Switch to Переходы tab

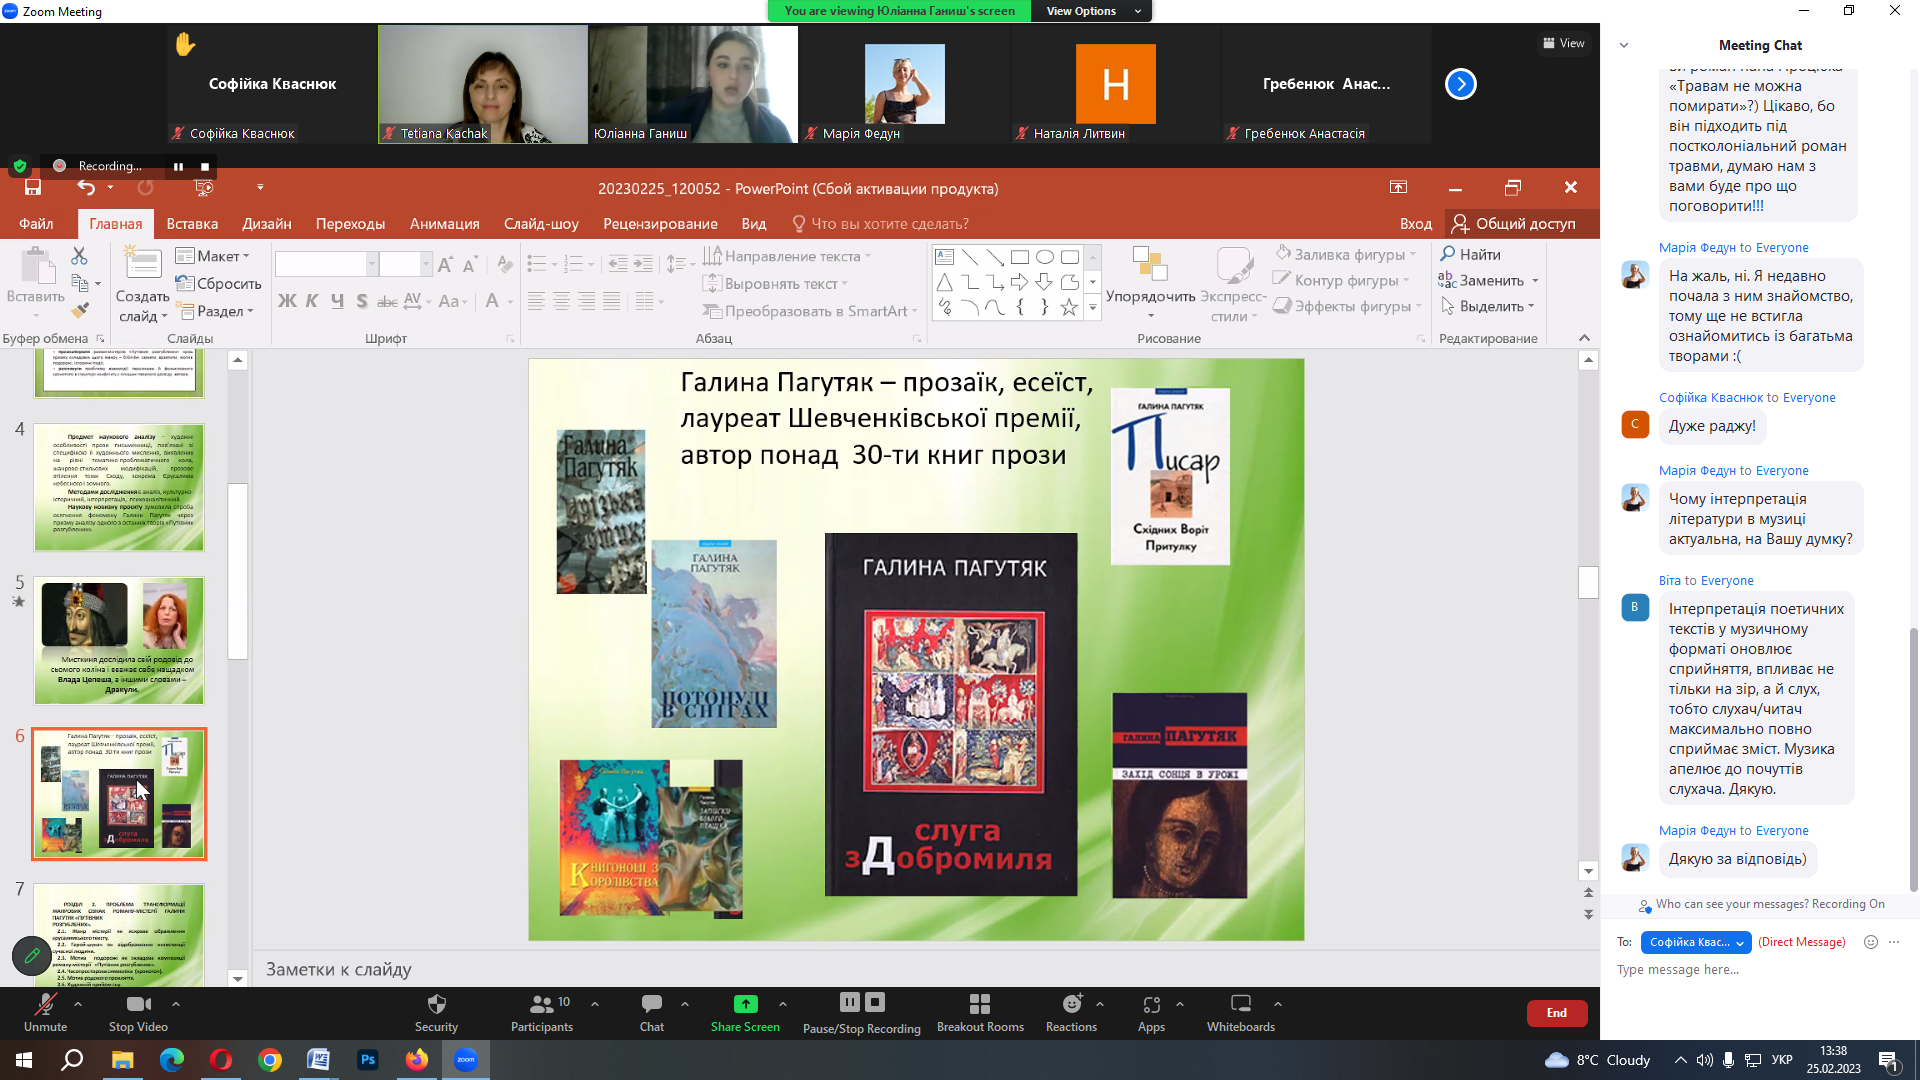[x=350, y=224]
